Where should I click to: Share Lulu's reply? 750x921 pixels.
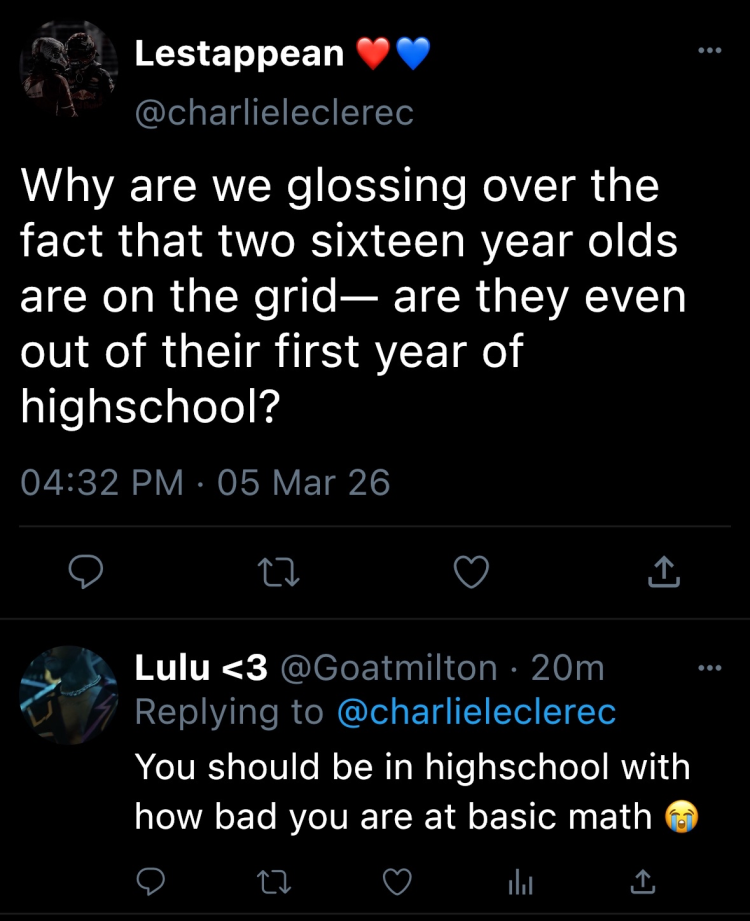644,880
